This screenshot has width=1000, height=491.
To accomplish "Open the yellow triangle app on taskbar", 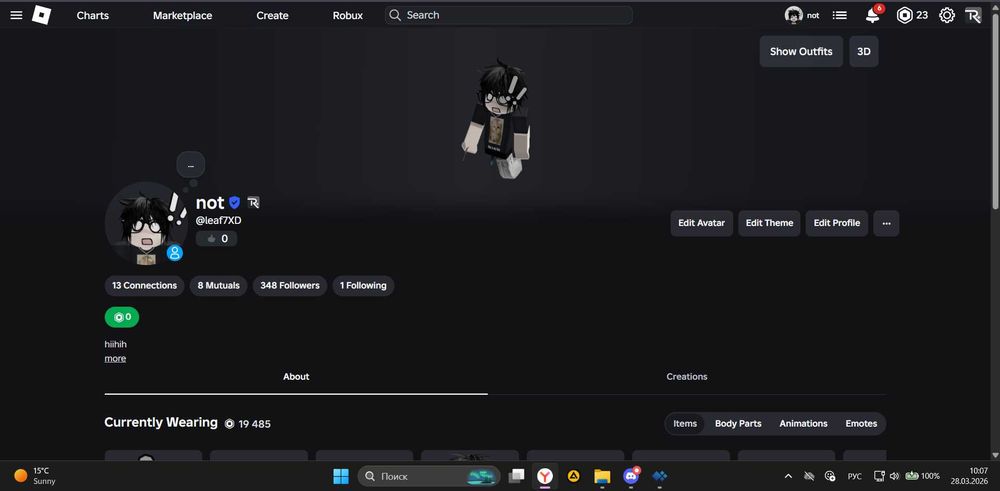I will 573,476.
